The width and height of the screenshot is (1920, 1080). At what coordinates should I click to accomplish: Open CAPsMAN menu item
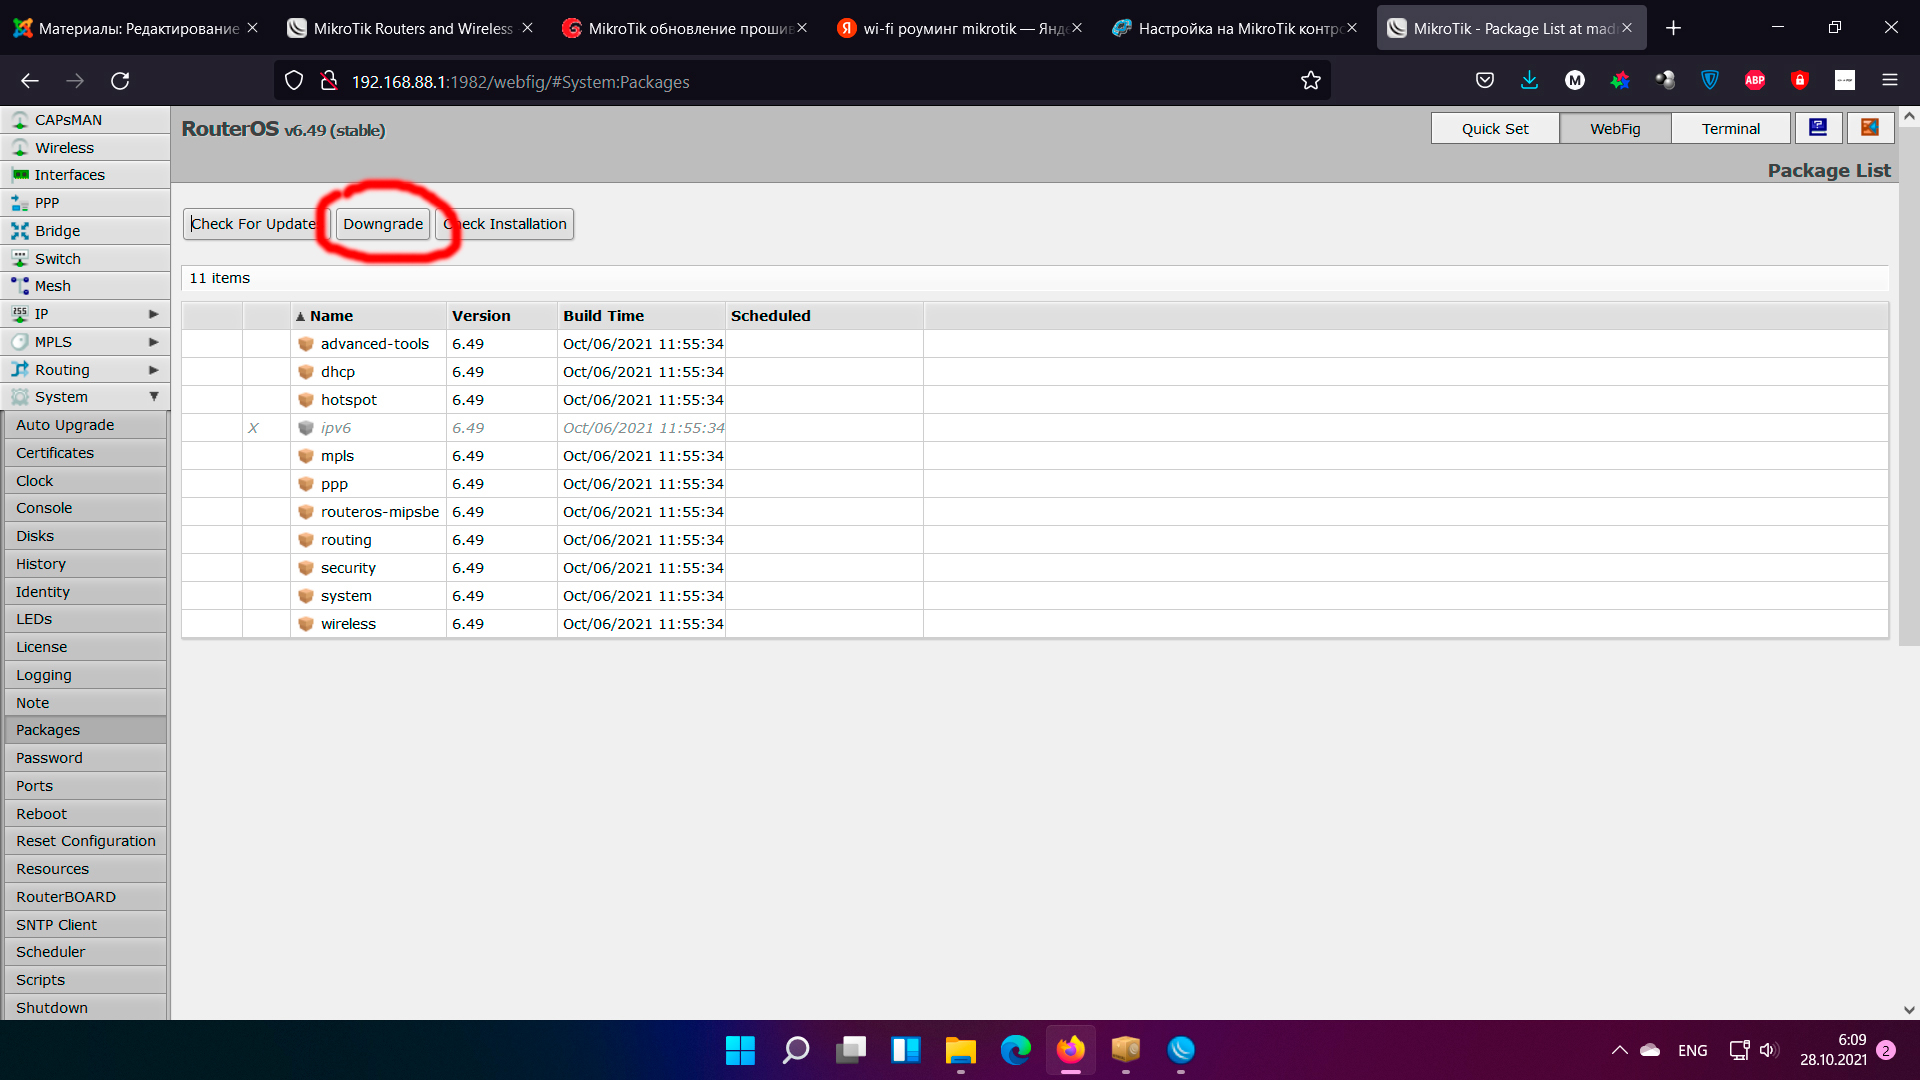tap(85, 120)
